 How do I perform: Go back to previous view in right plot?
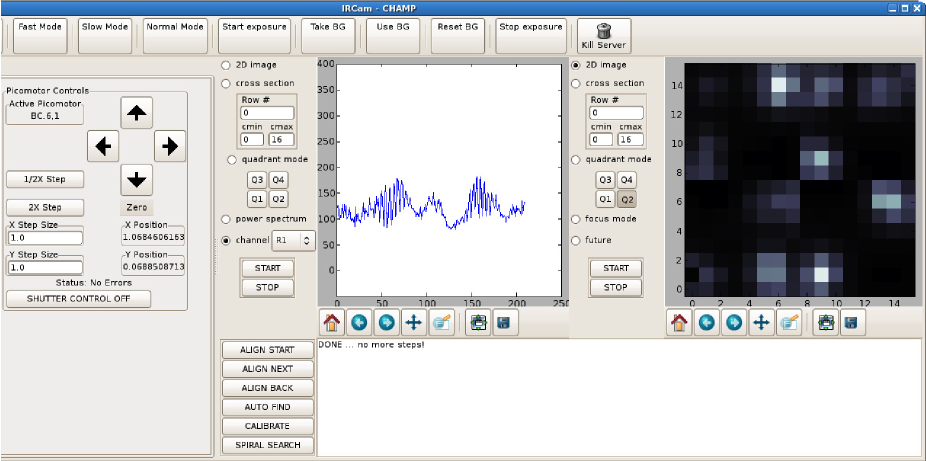(706, 323)
